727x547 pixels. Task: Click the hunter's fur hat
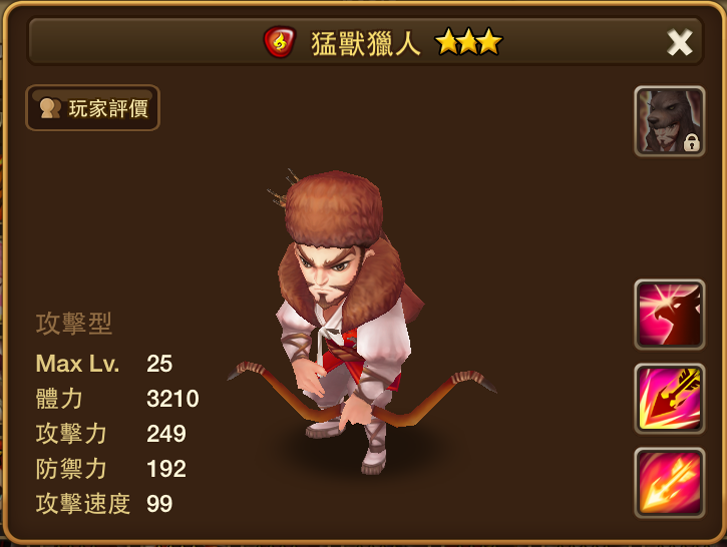tap(334, 208)
